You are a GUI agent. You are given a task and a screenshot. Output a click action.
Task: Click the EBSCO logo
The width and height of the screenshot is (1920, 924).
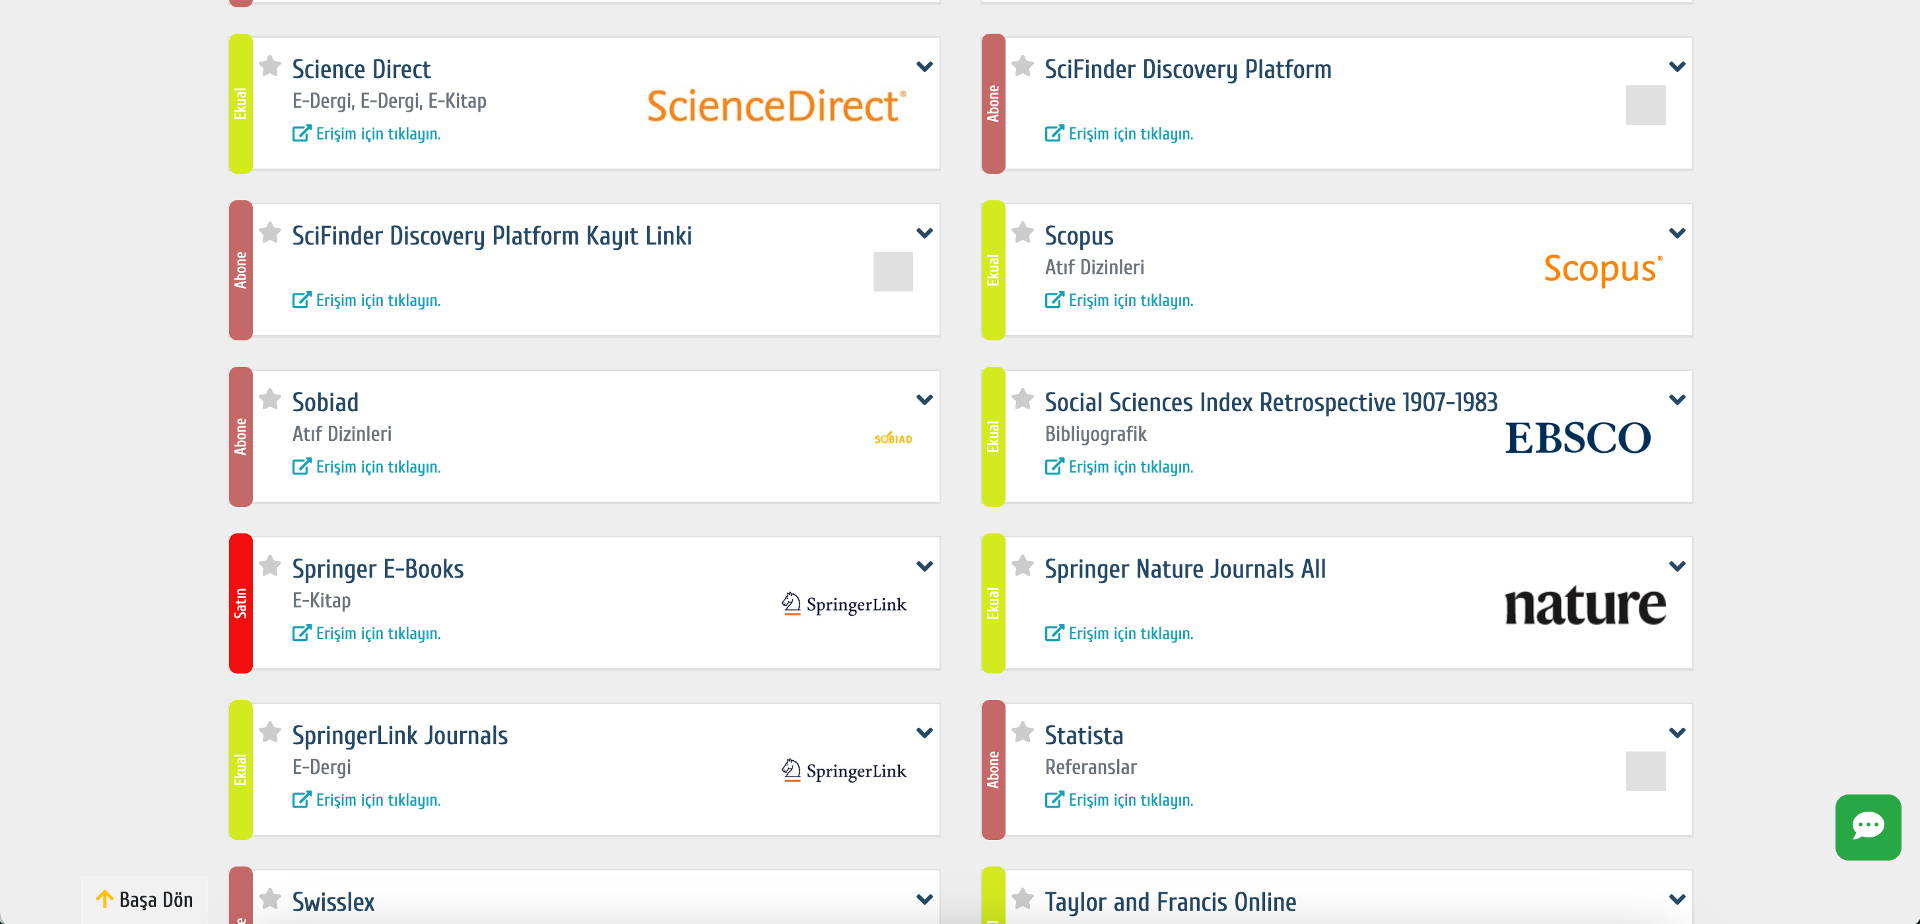point(1578,438)
